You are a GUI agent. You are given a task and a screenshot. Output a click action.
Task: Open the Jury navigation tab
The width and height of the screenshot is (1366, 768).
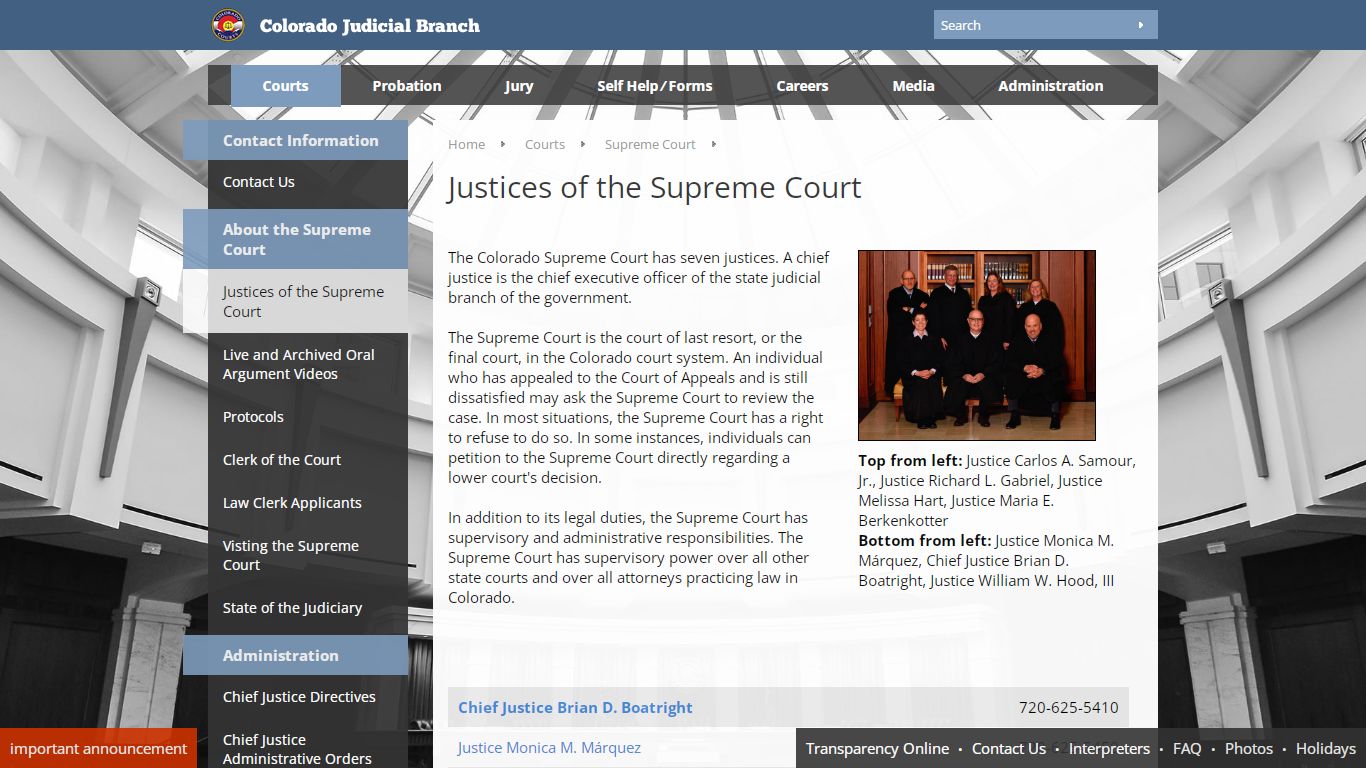pos(519,86)
